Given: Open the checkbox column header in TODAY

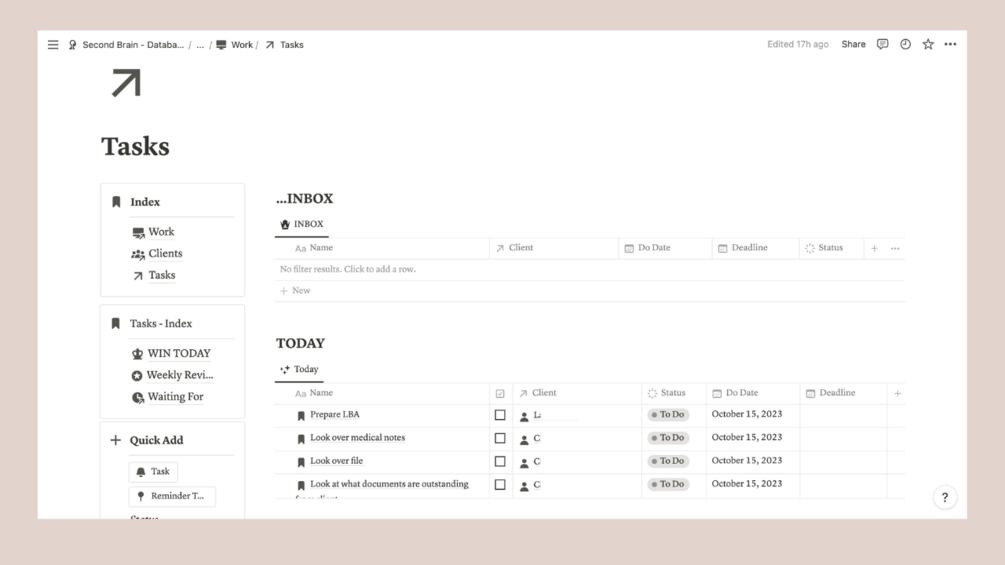Looking at the screenshot, I should 500,393.
